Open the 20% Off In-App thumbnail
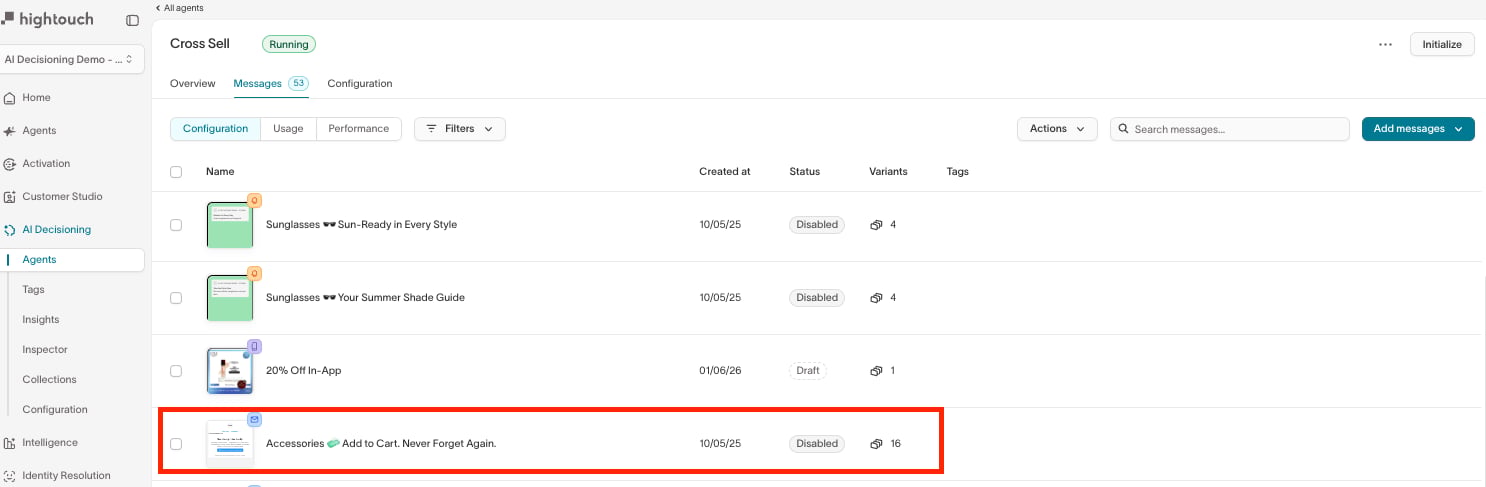This screenshot has height=487, width=1486. click(x=230, y=371)
